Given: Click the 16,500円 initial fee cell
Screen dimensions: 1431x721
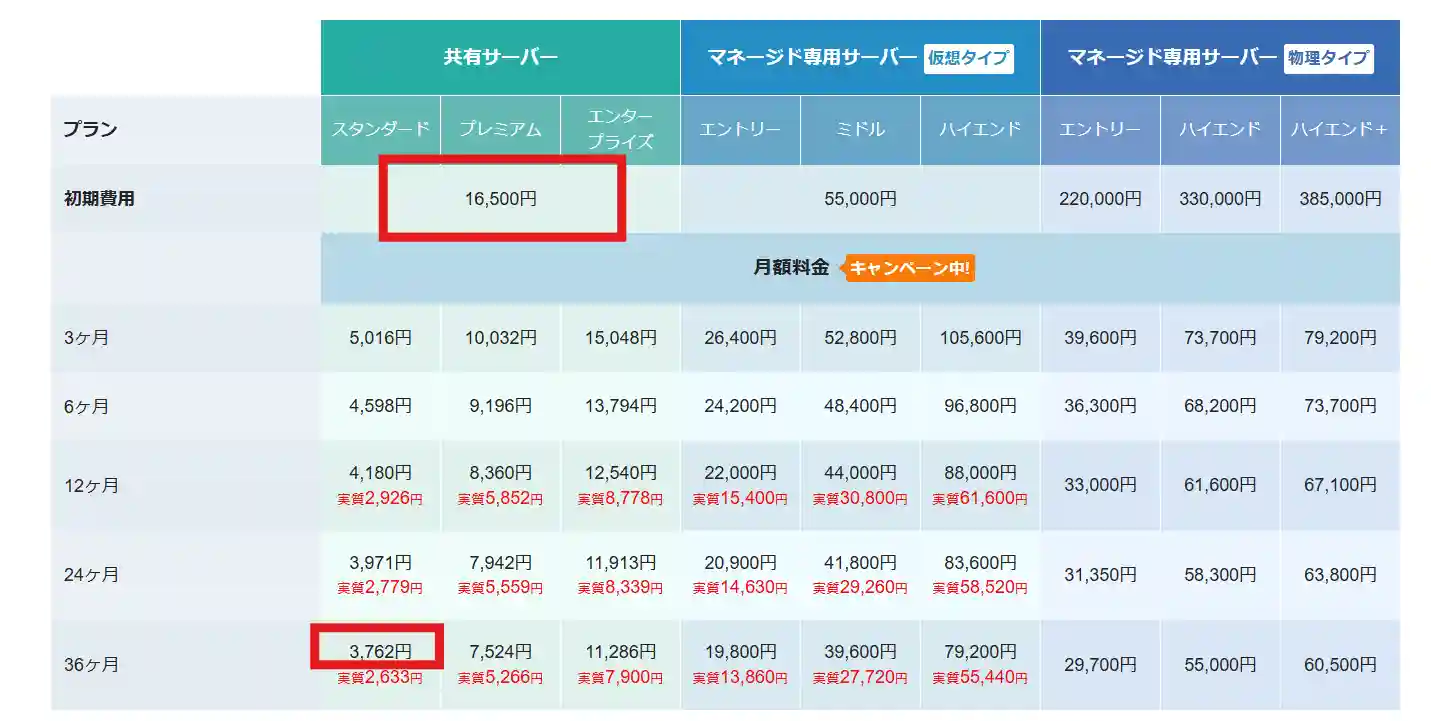Looking at the screenshot, I should tap(500, 199).
